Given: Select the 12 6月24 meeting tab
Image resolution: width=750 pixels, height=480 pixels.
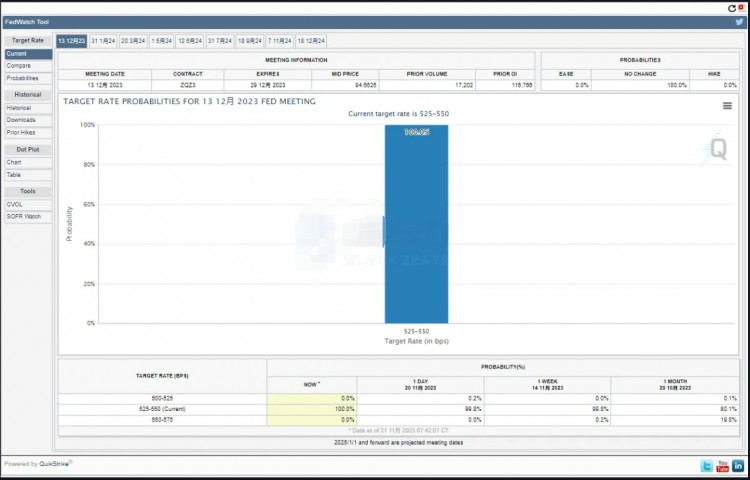Looking at the screenshot, I should (x=190, y=41).
